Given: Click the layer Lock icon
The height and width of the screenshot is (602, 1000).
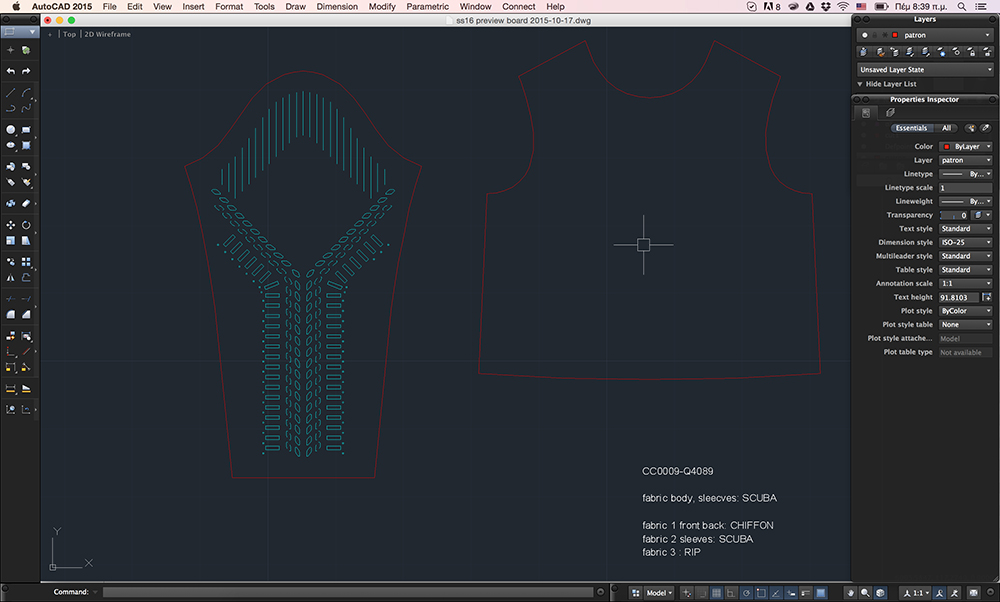Looking at the screenshot, I should click(971, 52).
